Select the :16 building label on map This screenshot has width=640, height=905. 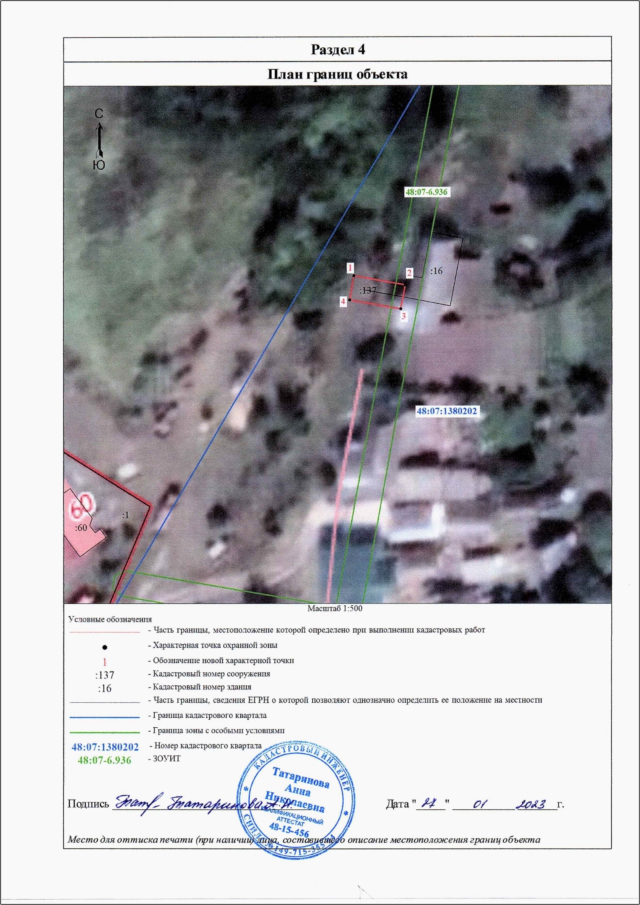[x=436, y=270]
